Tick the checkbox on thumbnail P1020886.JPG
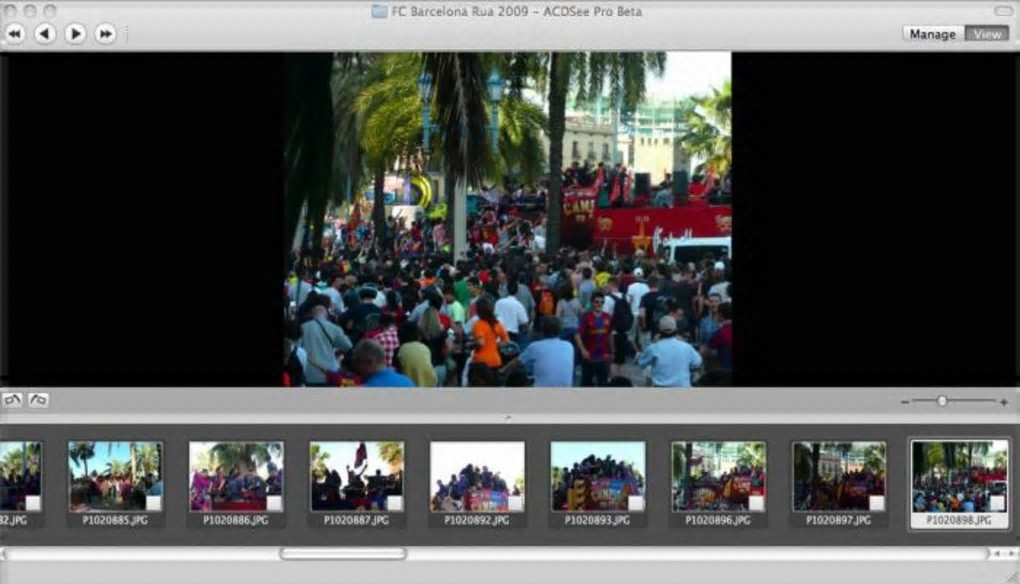 (274, 503)
